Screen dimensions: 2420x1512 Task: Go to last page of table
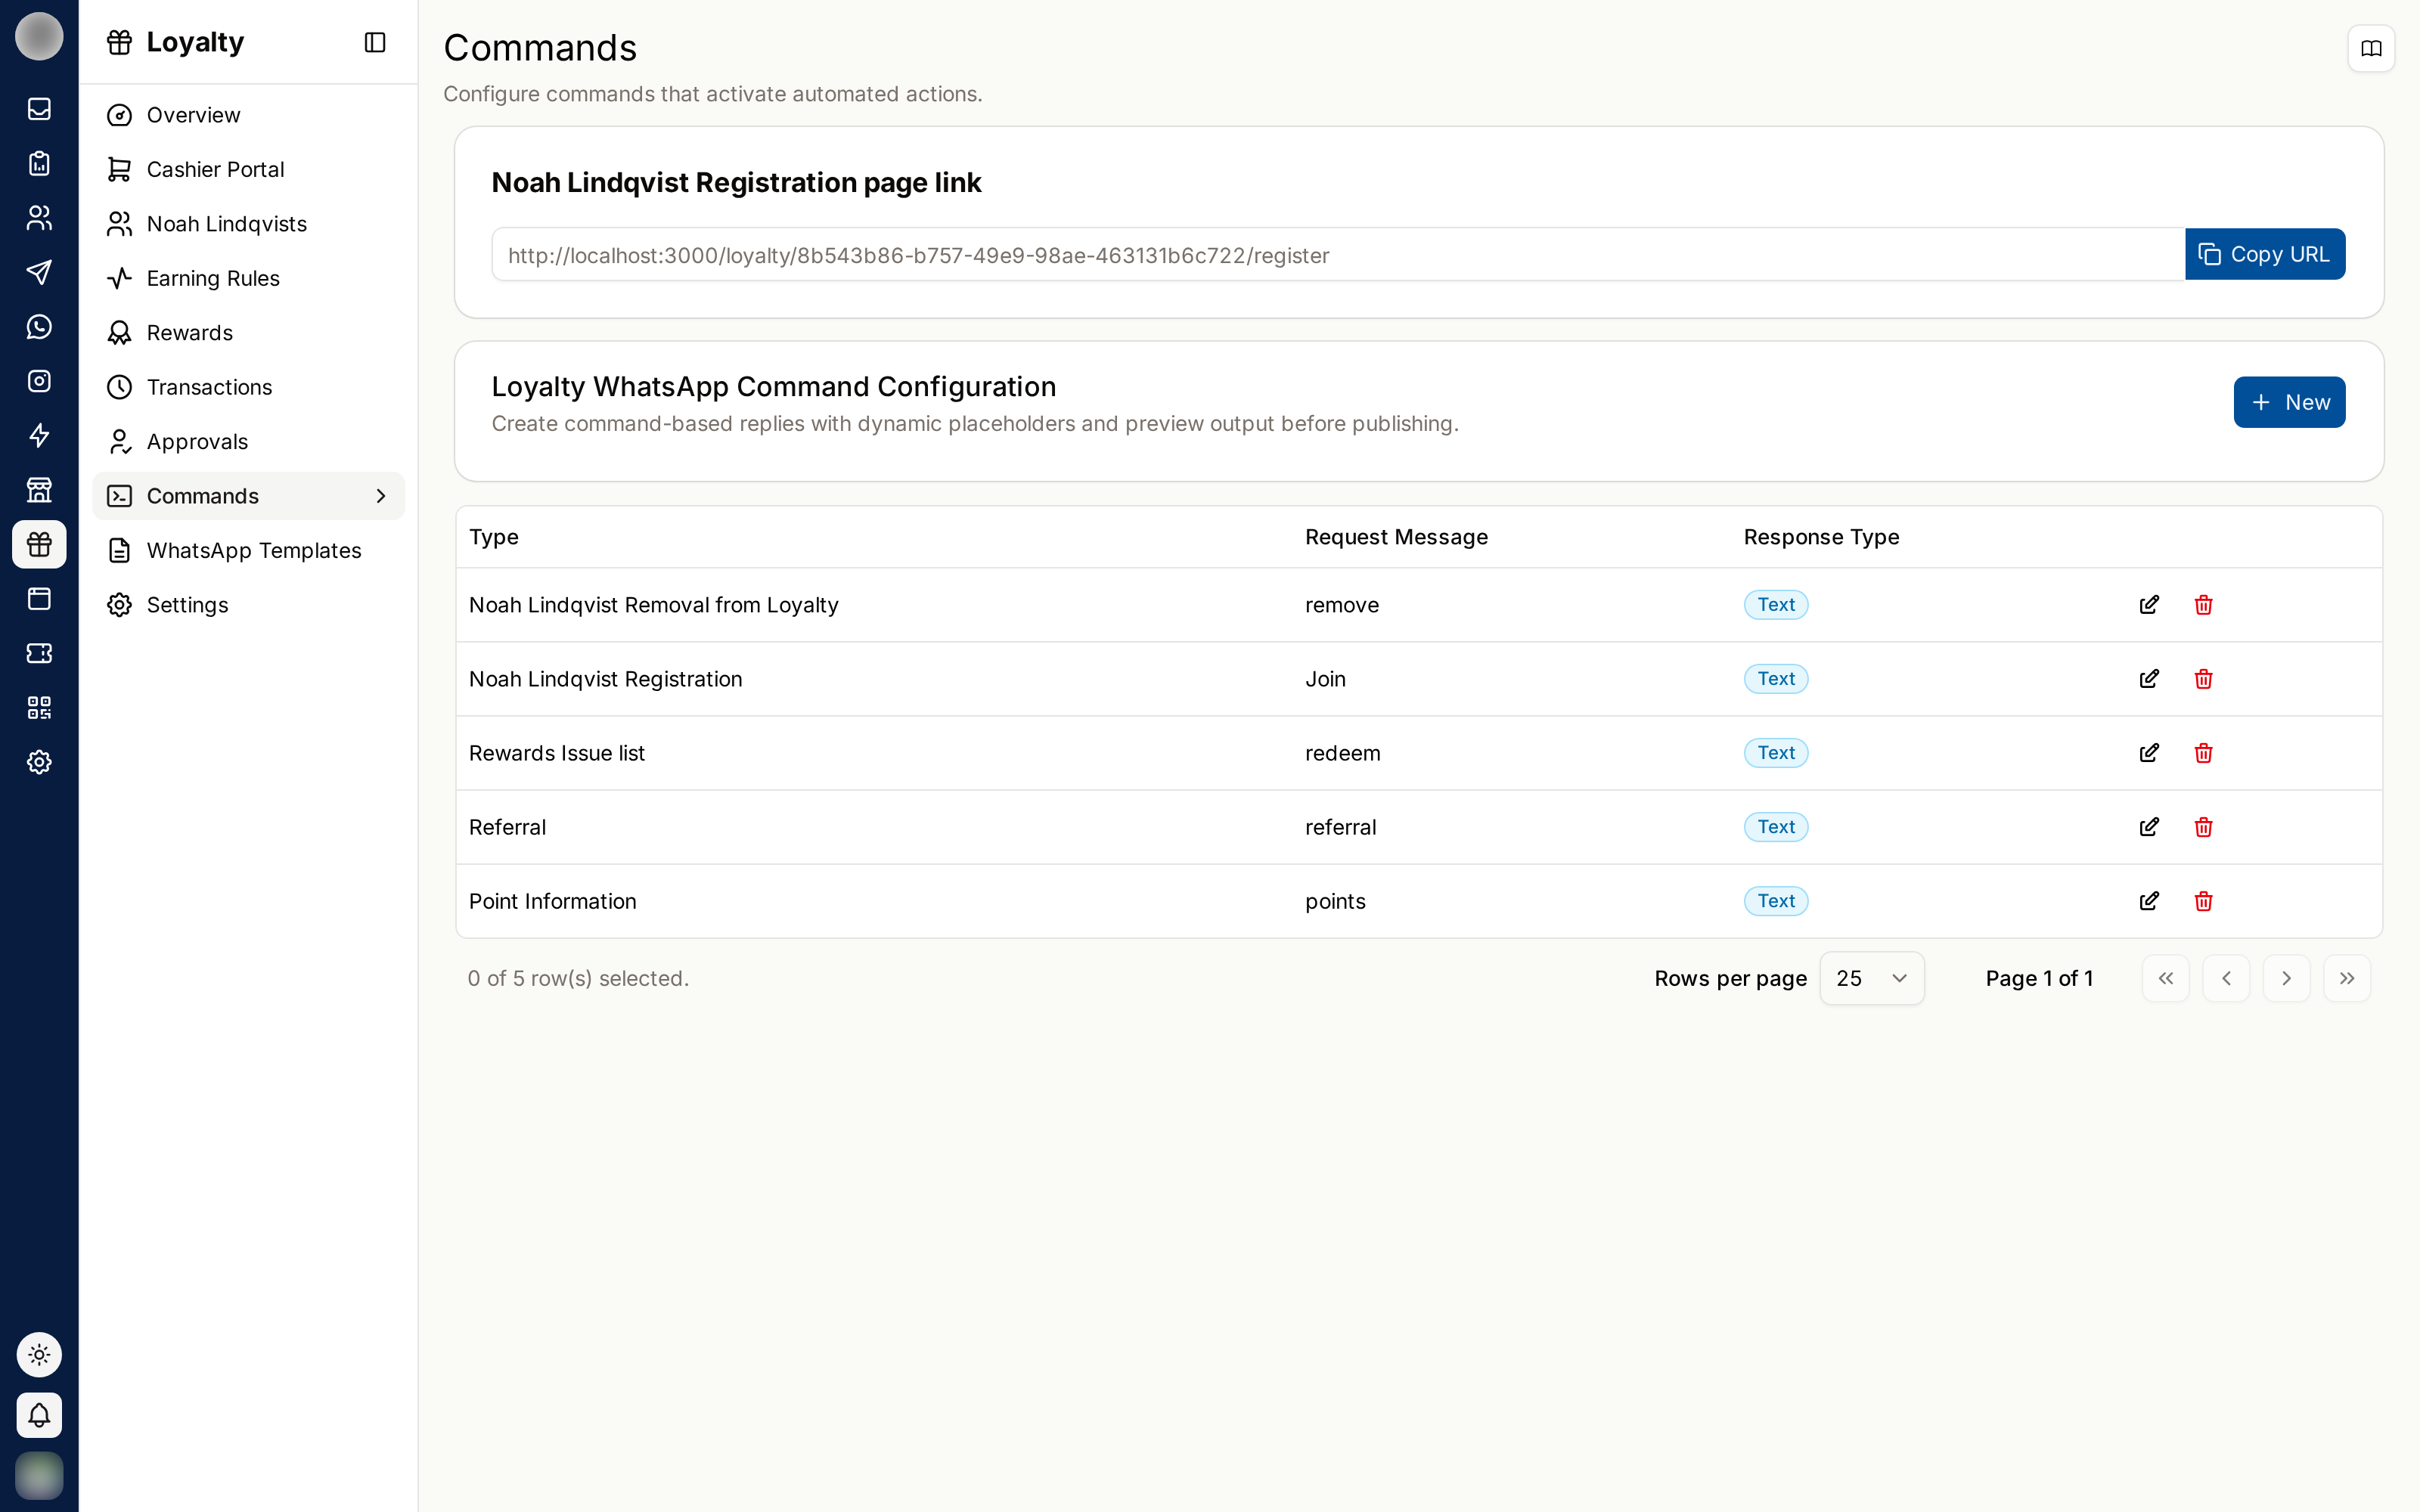coord(2347,978)
